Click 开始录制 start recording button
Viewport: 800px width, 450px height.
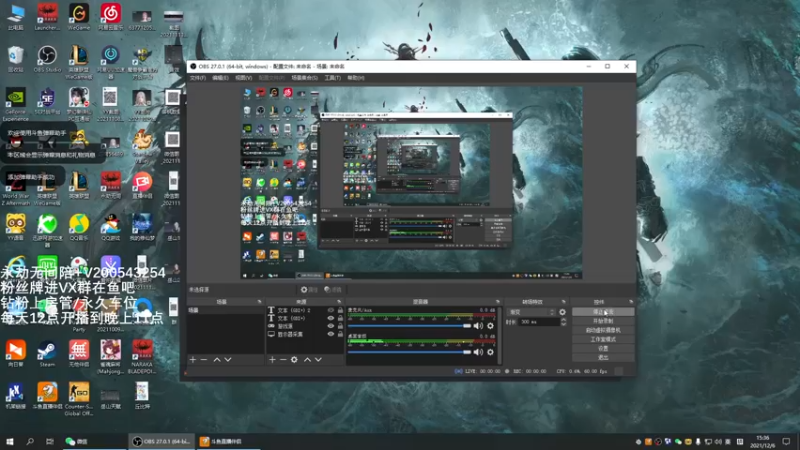(x=603, y=321)
